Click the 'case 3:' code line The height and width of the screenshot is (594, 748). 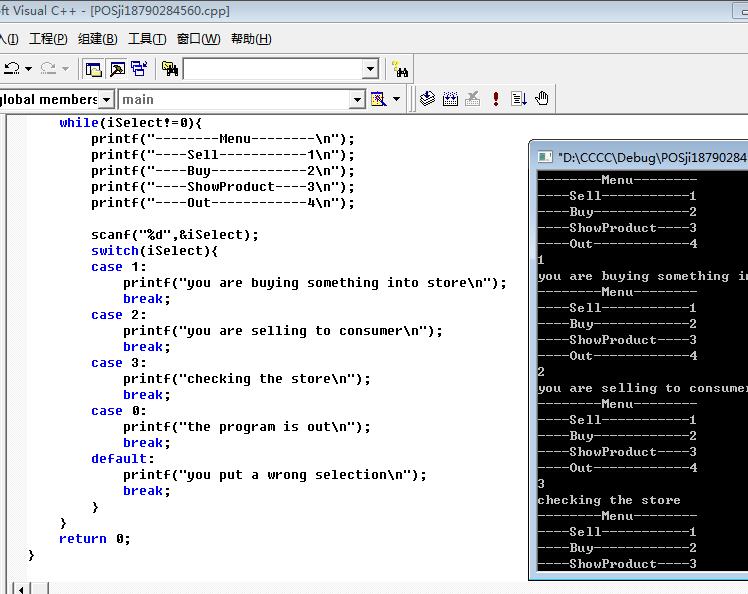[x=119, y=363]
